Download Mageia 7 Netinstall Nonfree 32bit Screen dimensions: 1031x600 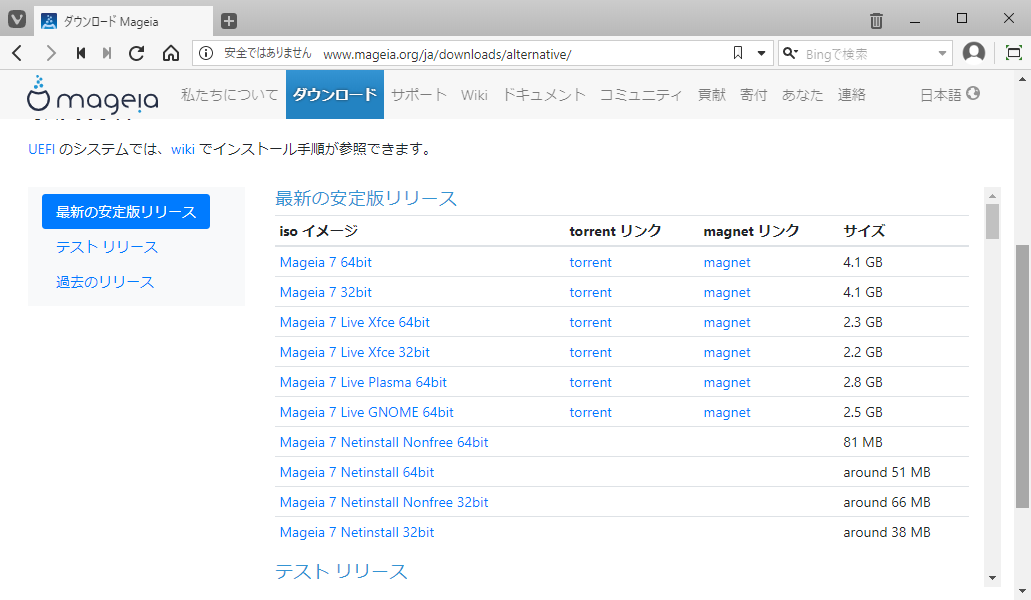pos(384,503)
